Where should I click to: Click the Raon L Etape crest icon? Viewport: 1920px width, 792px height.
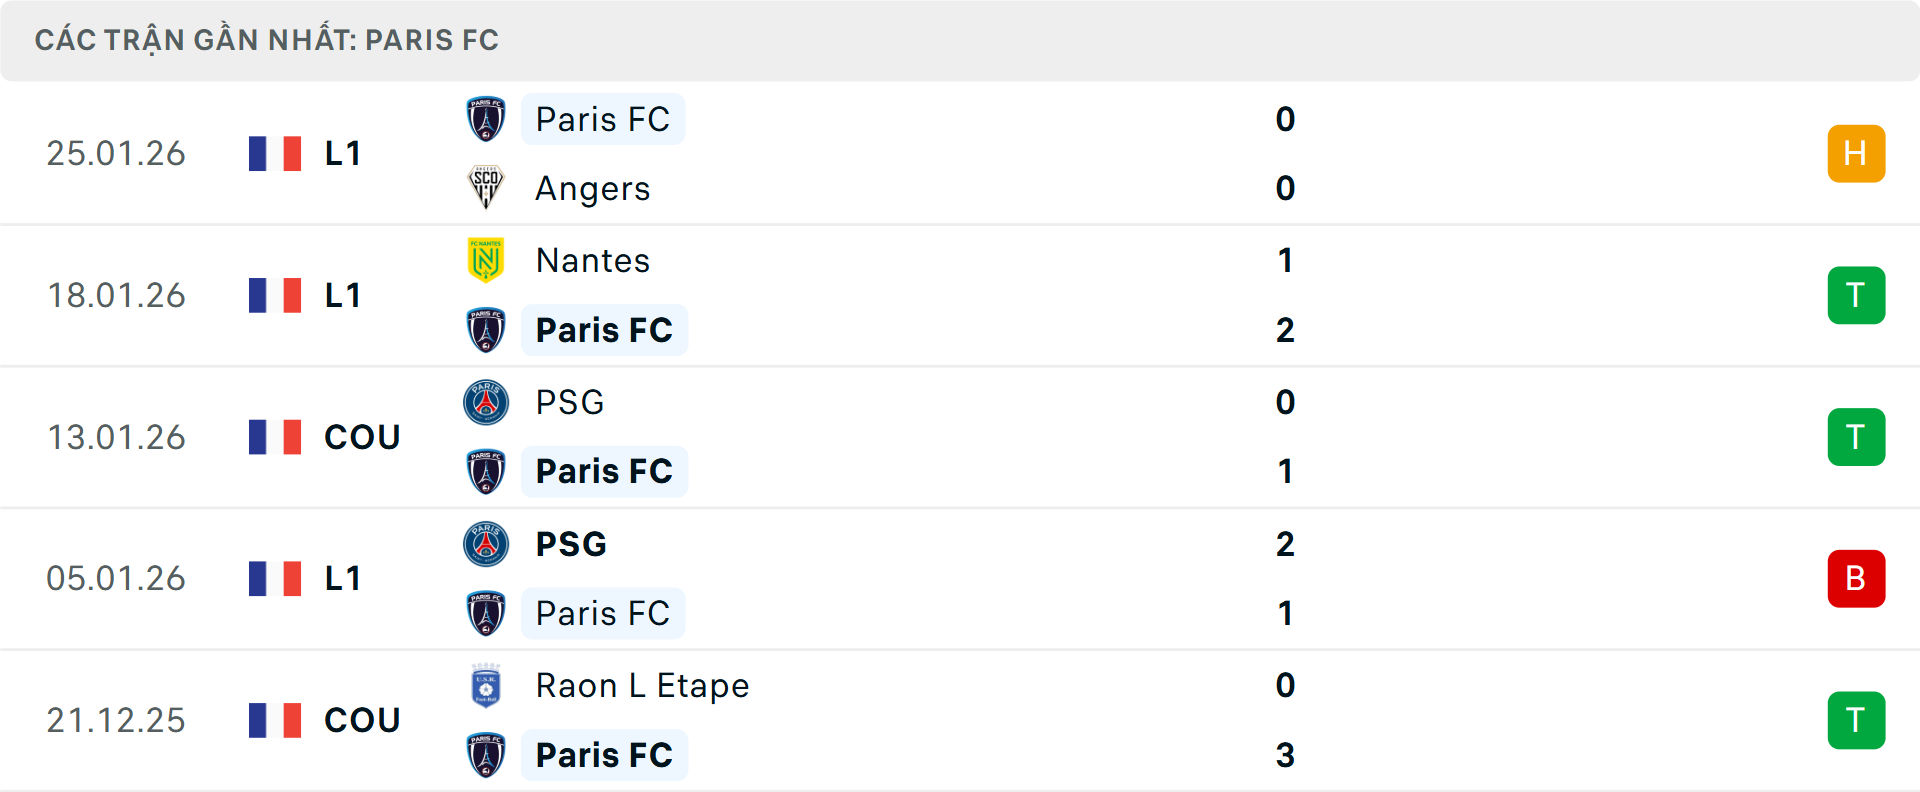coord(486,685)
